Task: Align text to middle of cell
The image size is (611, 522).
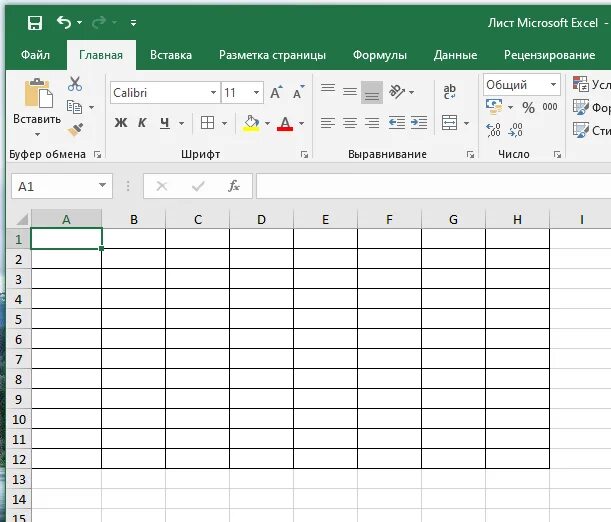Action: 350,92
